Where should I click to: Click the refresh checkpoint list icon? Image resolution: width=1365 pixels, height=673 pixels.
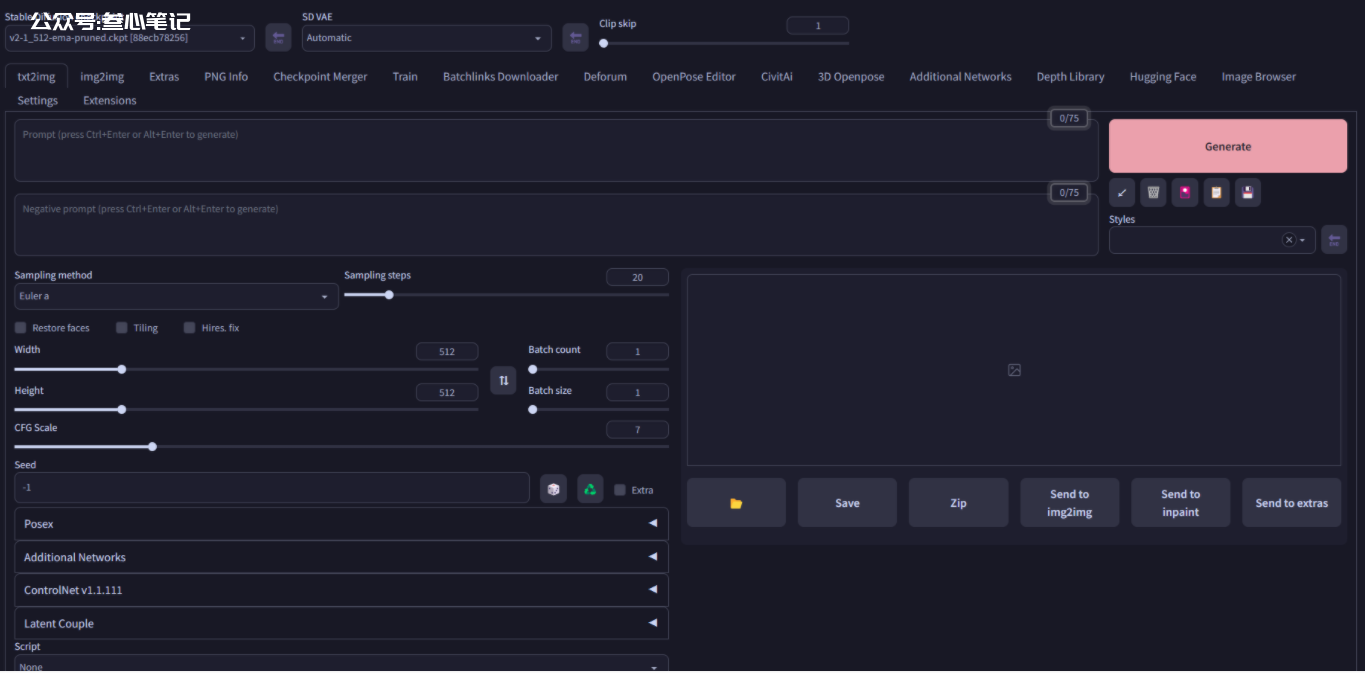click(278, 38)
